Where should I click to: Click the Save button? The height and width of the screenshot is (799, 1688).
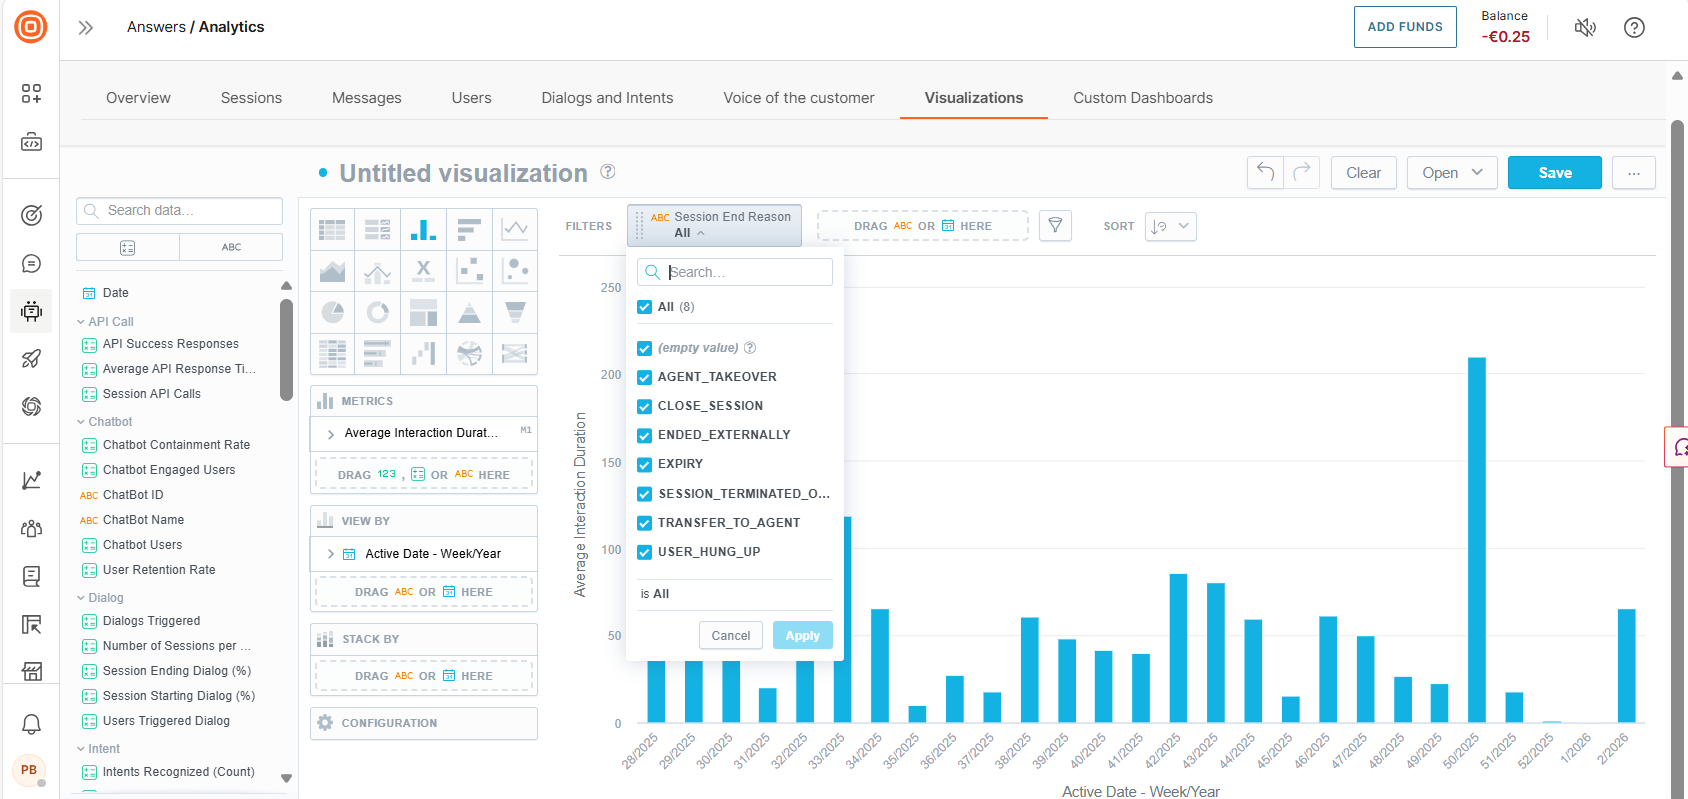click(1554, 172)
